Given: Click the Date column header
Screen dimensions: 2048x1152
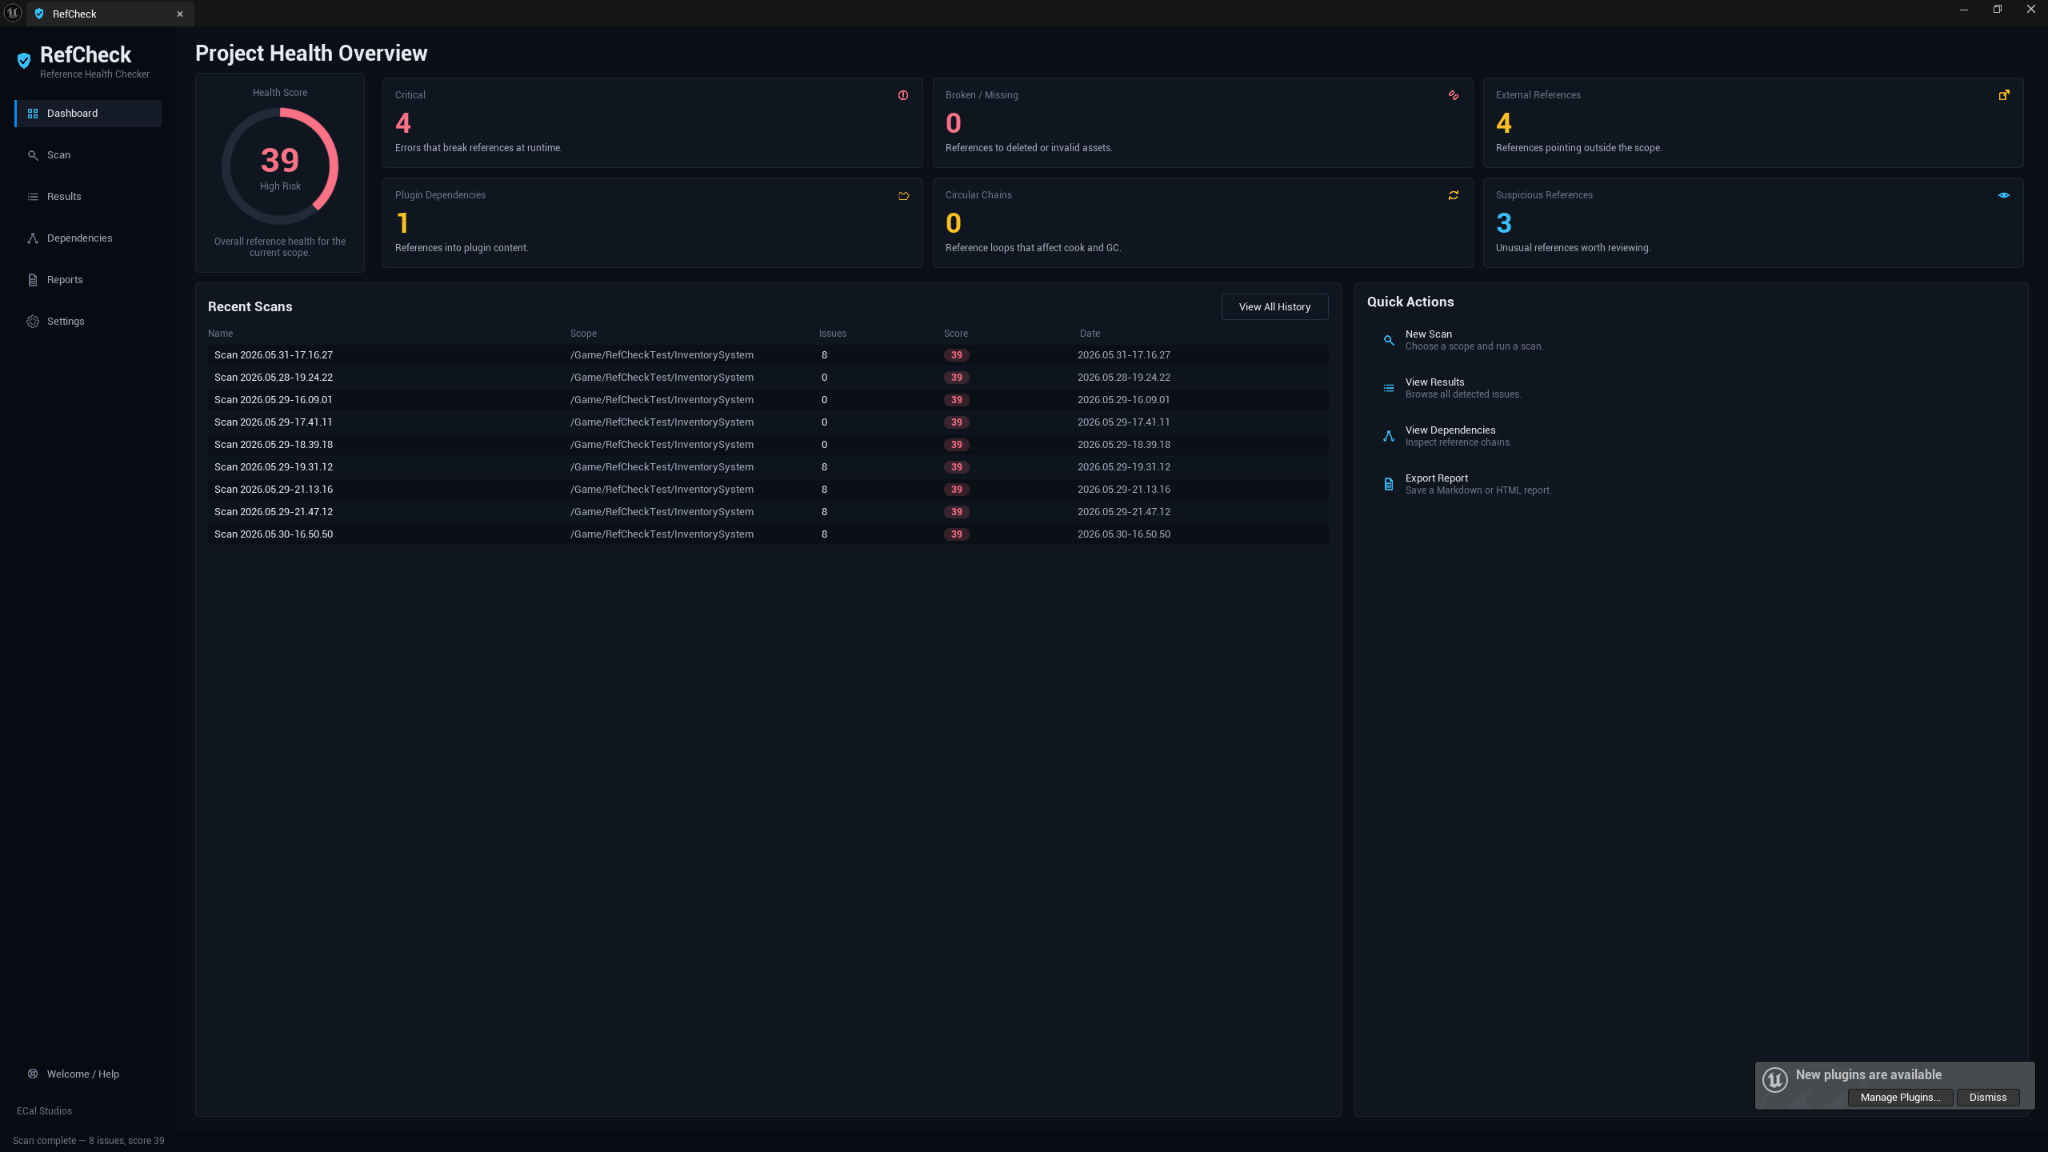Looking at the screenshot, I should click(1090, 334).
